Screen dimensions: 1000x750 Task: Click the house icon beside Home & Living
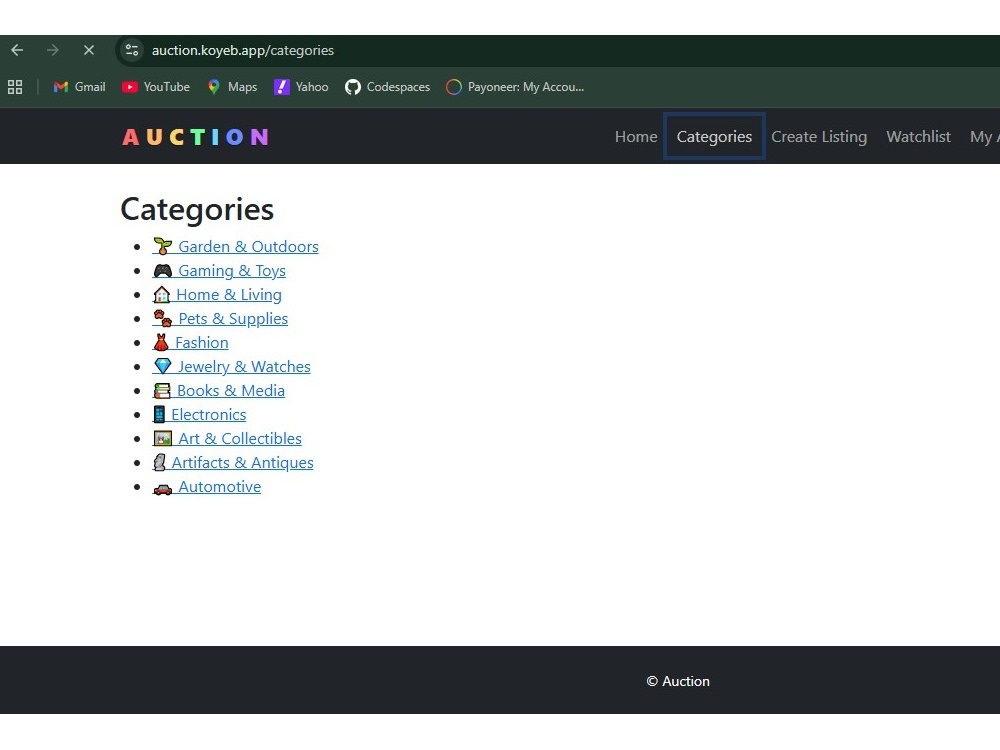pos(161,295)
